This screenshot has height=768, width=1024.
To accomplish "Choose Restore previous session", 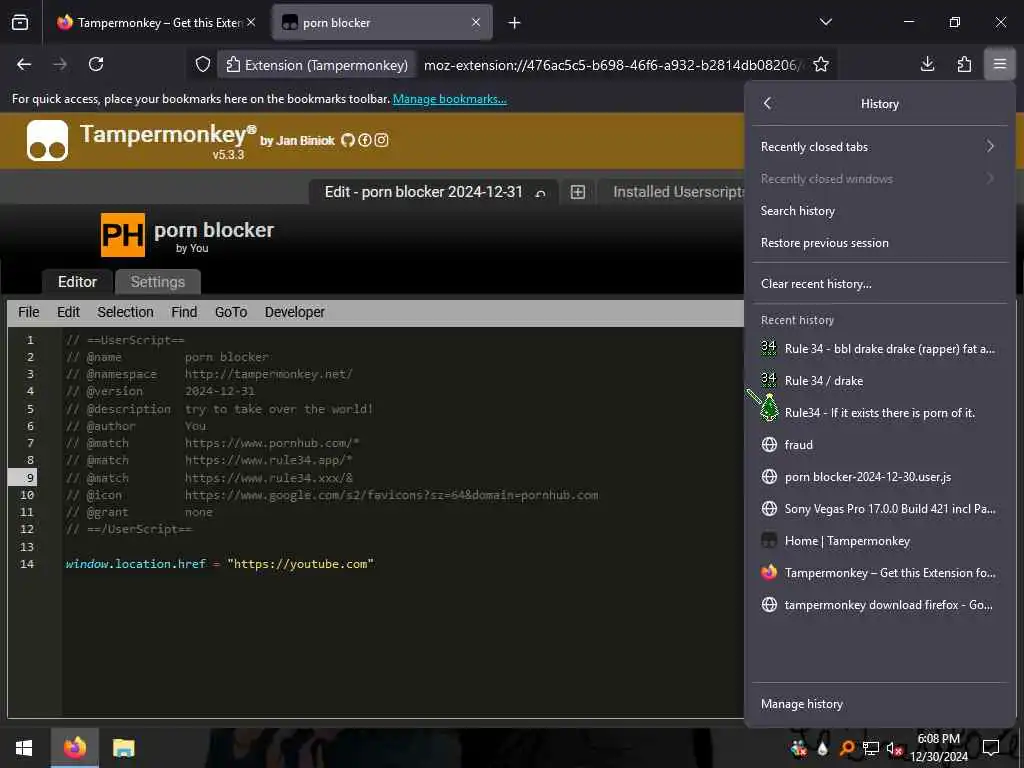I will pyautogui.click(x=880, y=243).
